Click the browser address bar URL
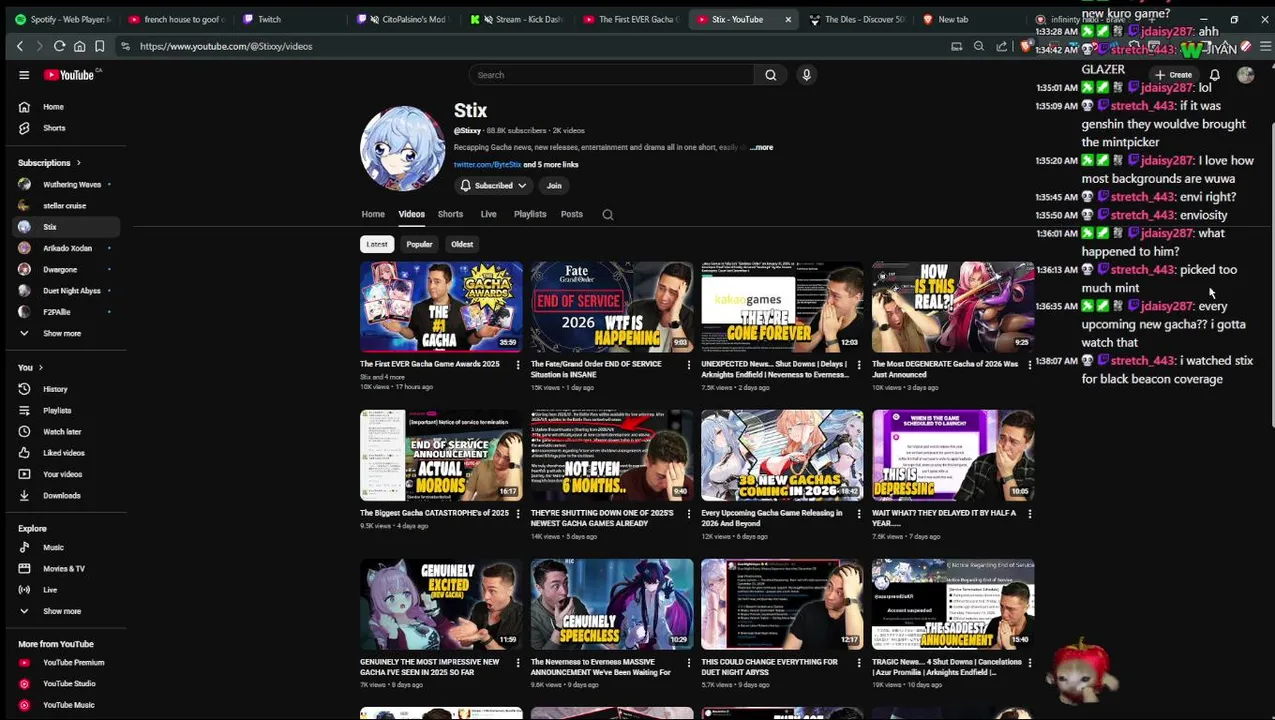This screenshot has height=720, width=1275. pyautogui.click(x=226, y=46)
